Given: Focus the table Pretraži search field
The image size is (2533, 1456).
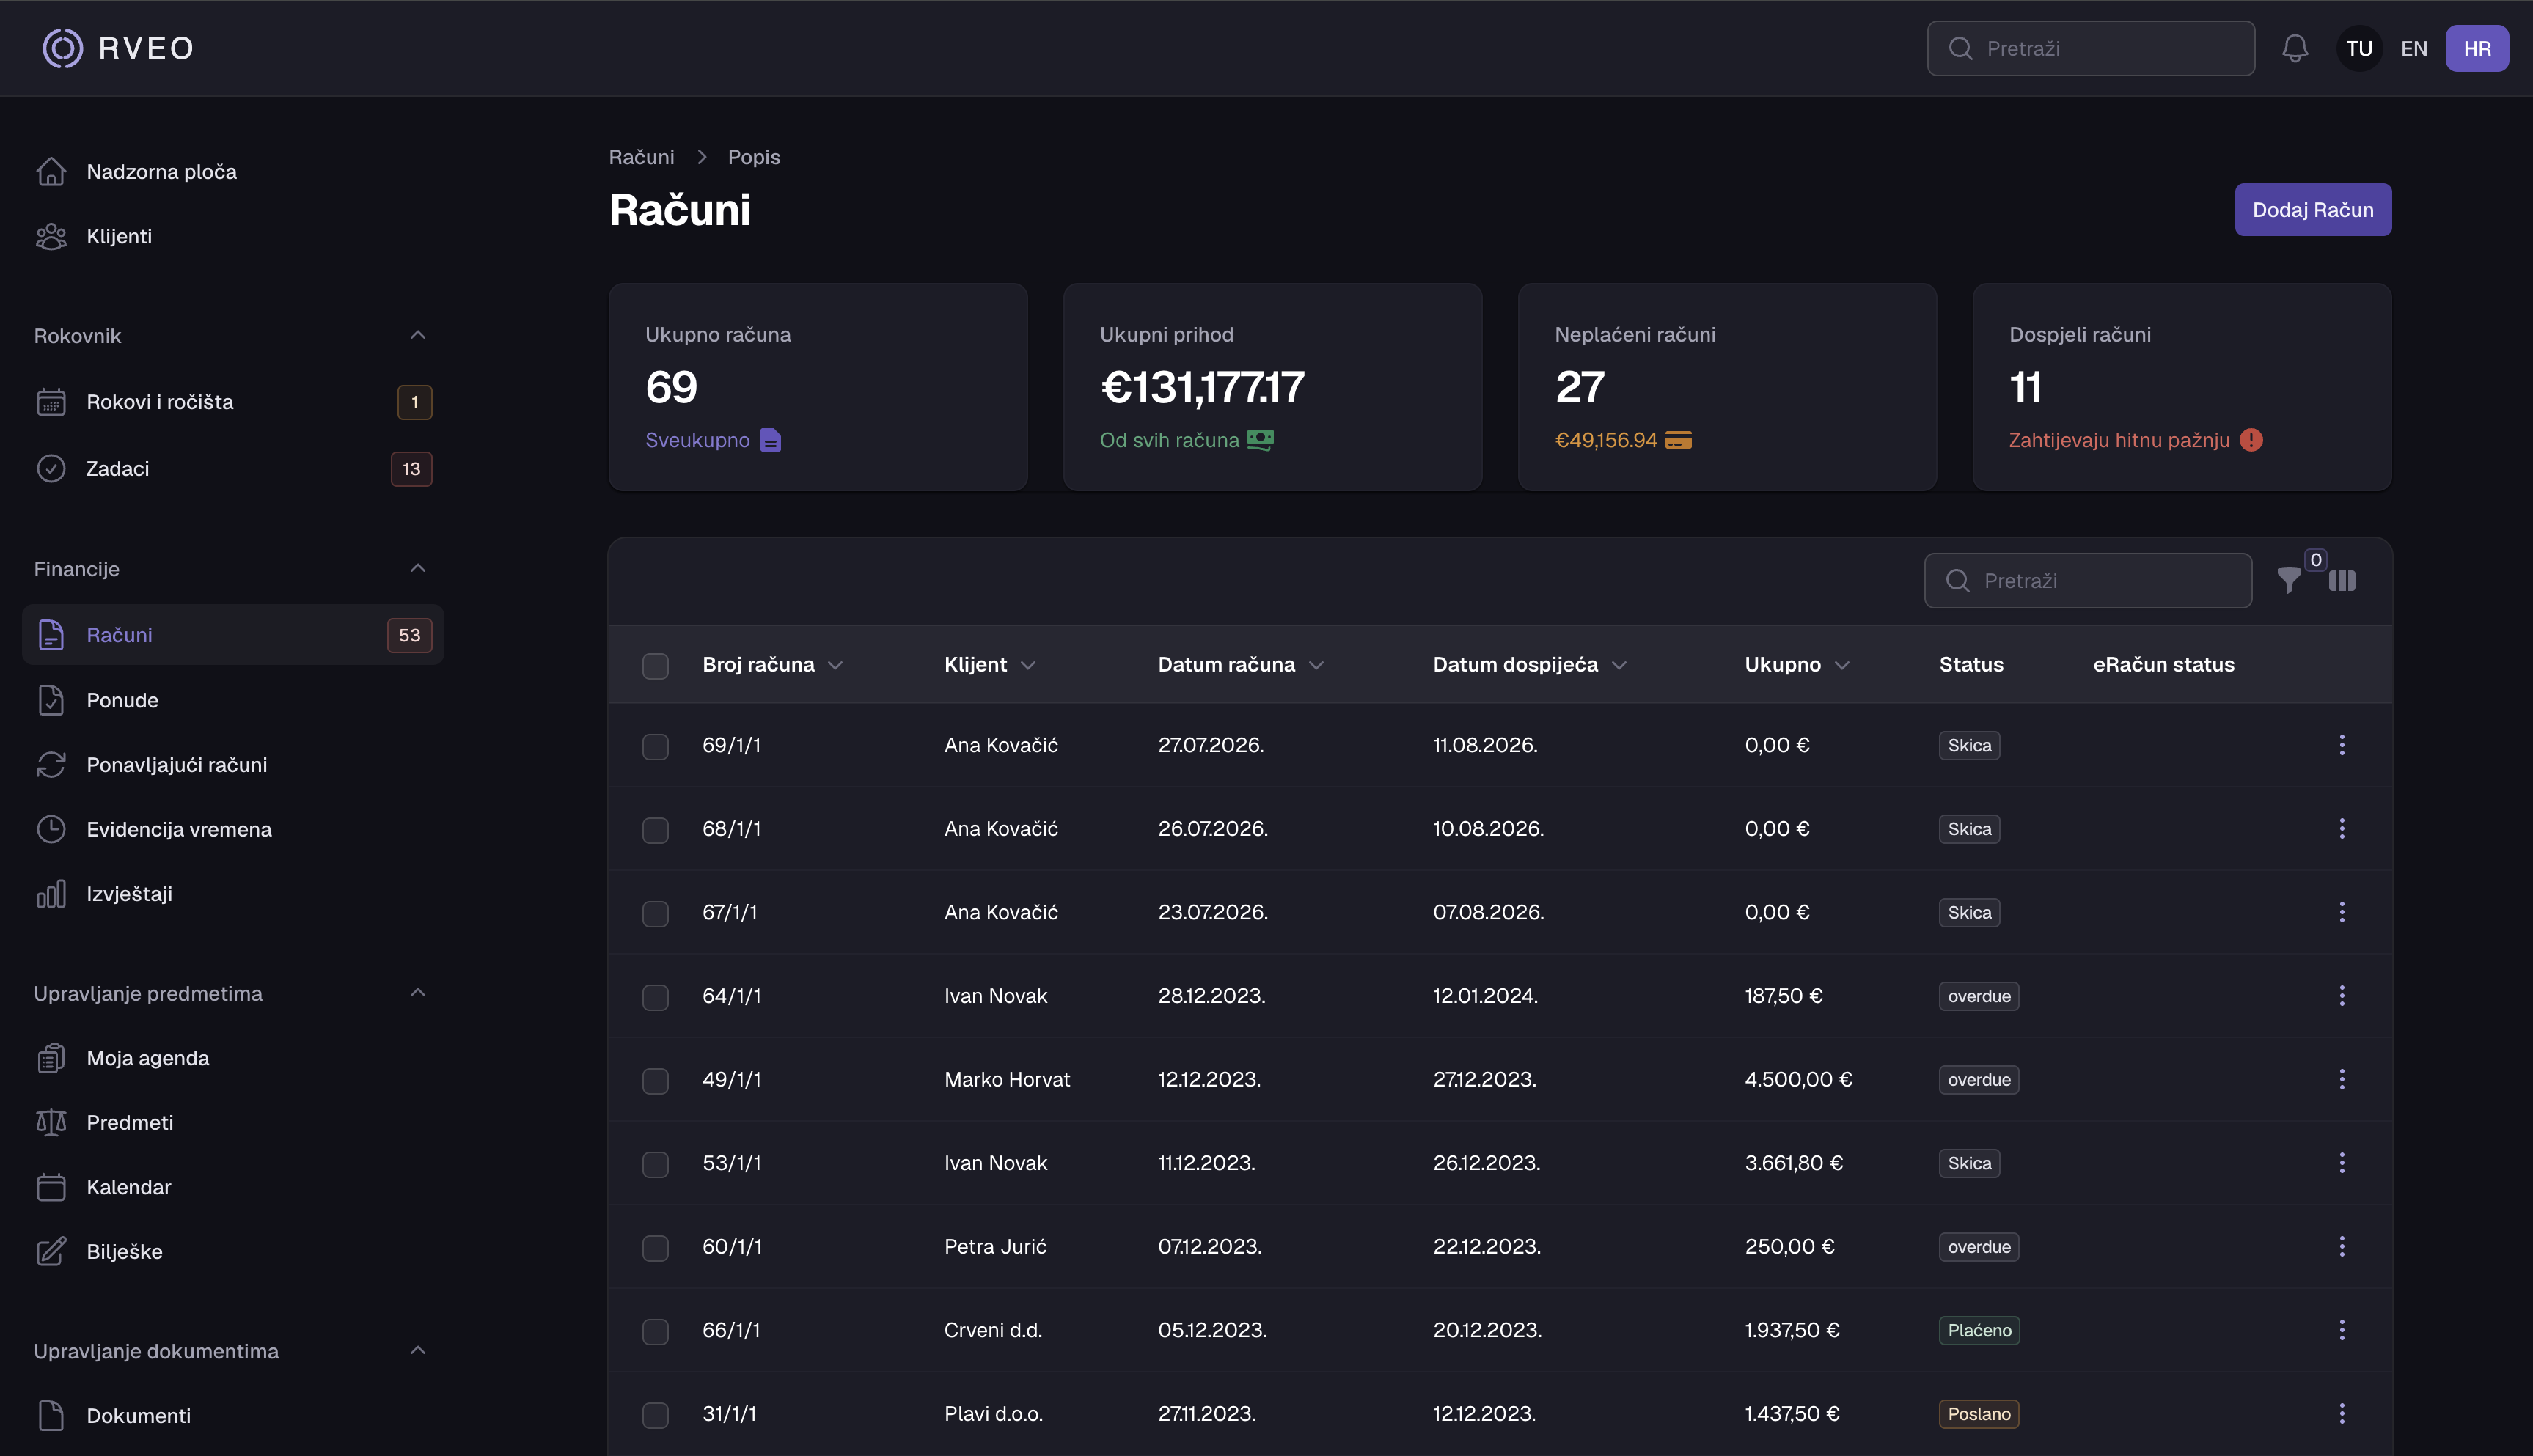Looking at the screenshot, I should coord(2087,581).
